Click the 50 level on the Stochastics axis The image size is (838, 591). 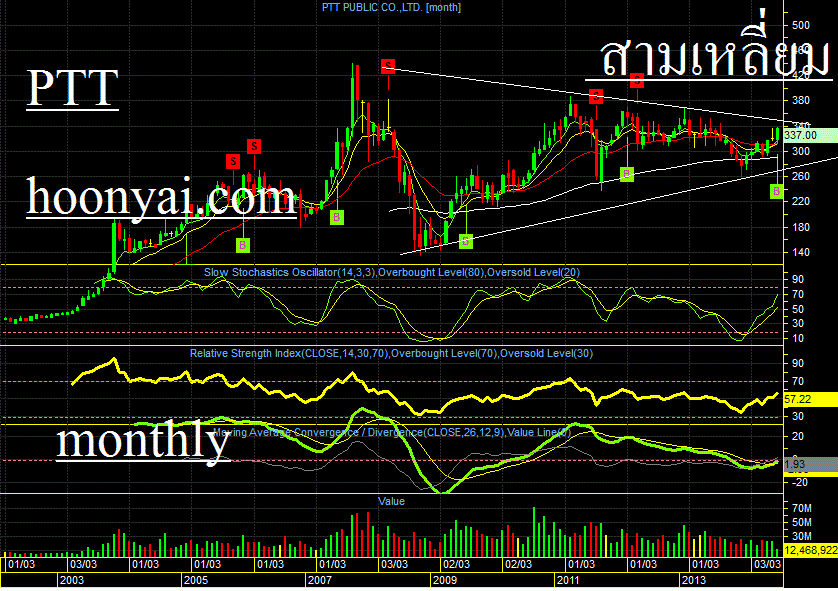tap(798, 309)
